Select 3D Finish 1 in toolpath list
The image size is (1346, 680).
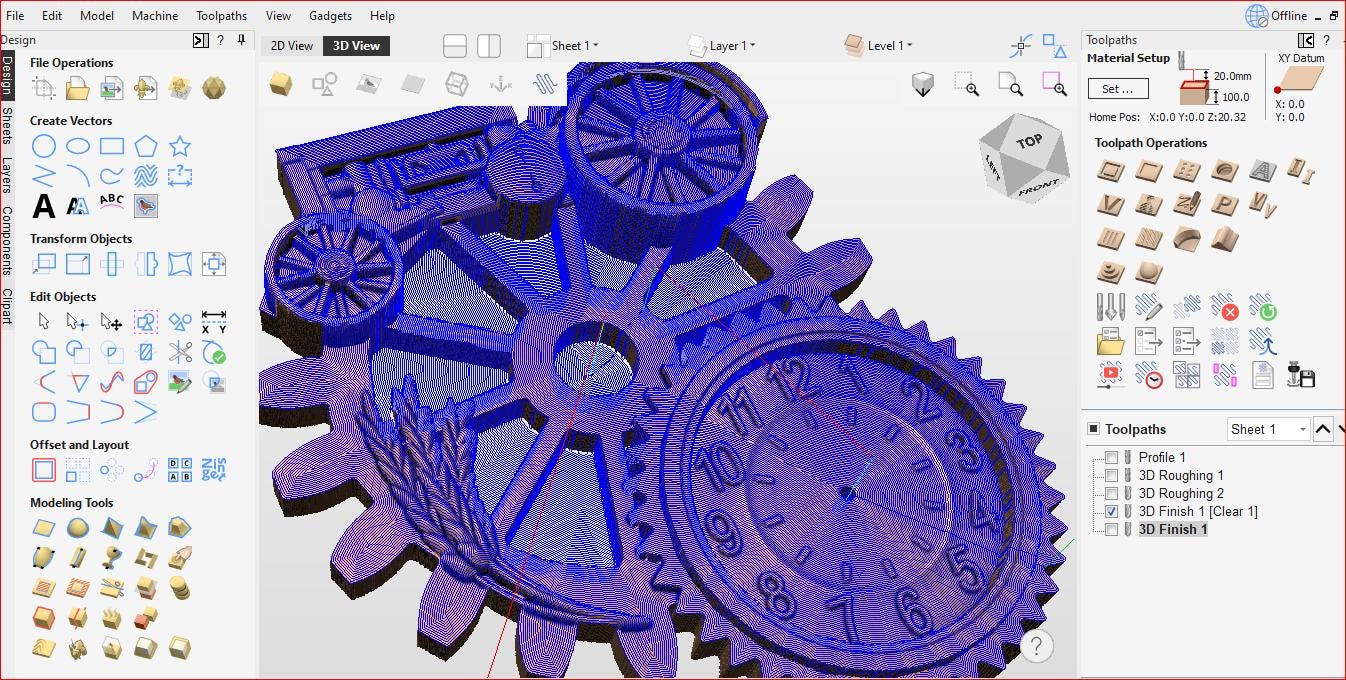click(x=1173, y=529)
